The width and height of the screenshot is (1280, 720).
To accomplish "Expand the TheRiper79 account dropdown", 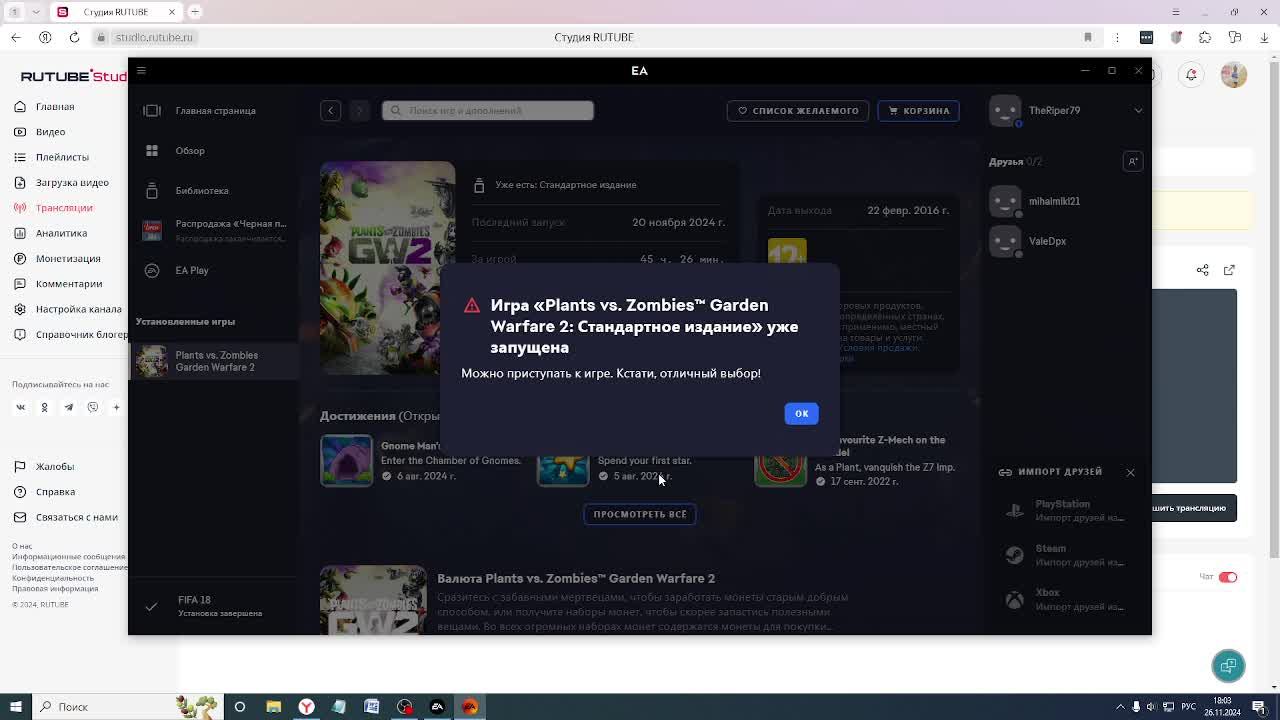I will [x=1138, y=110].
